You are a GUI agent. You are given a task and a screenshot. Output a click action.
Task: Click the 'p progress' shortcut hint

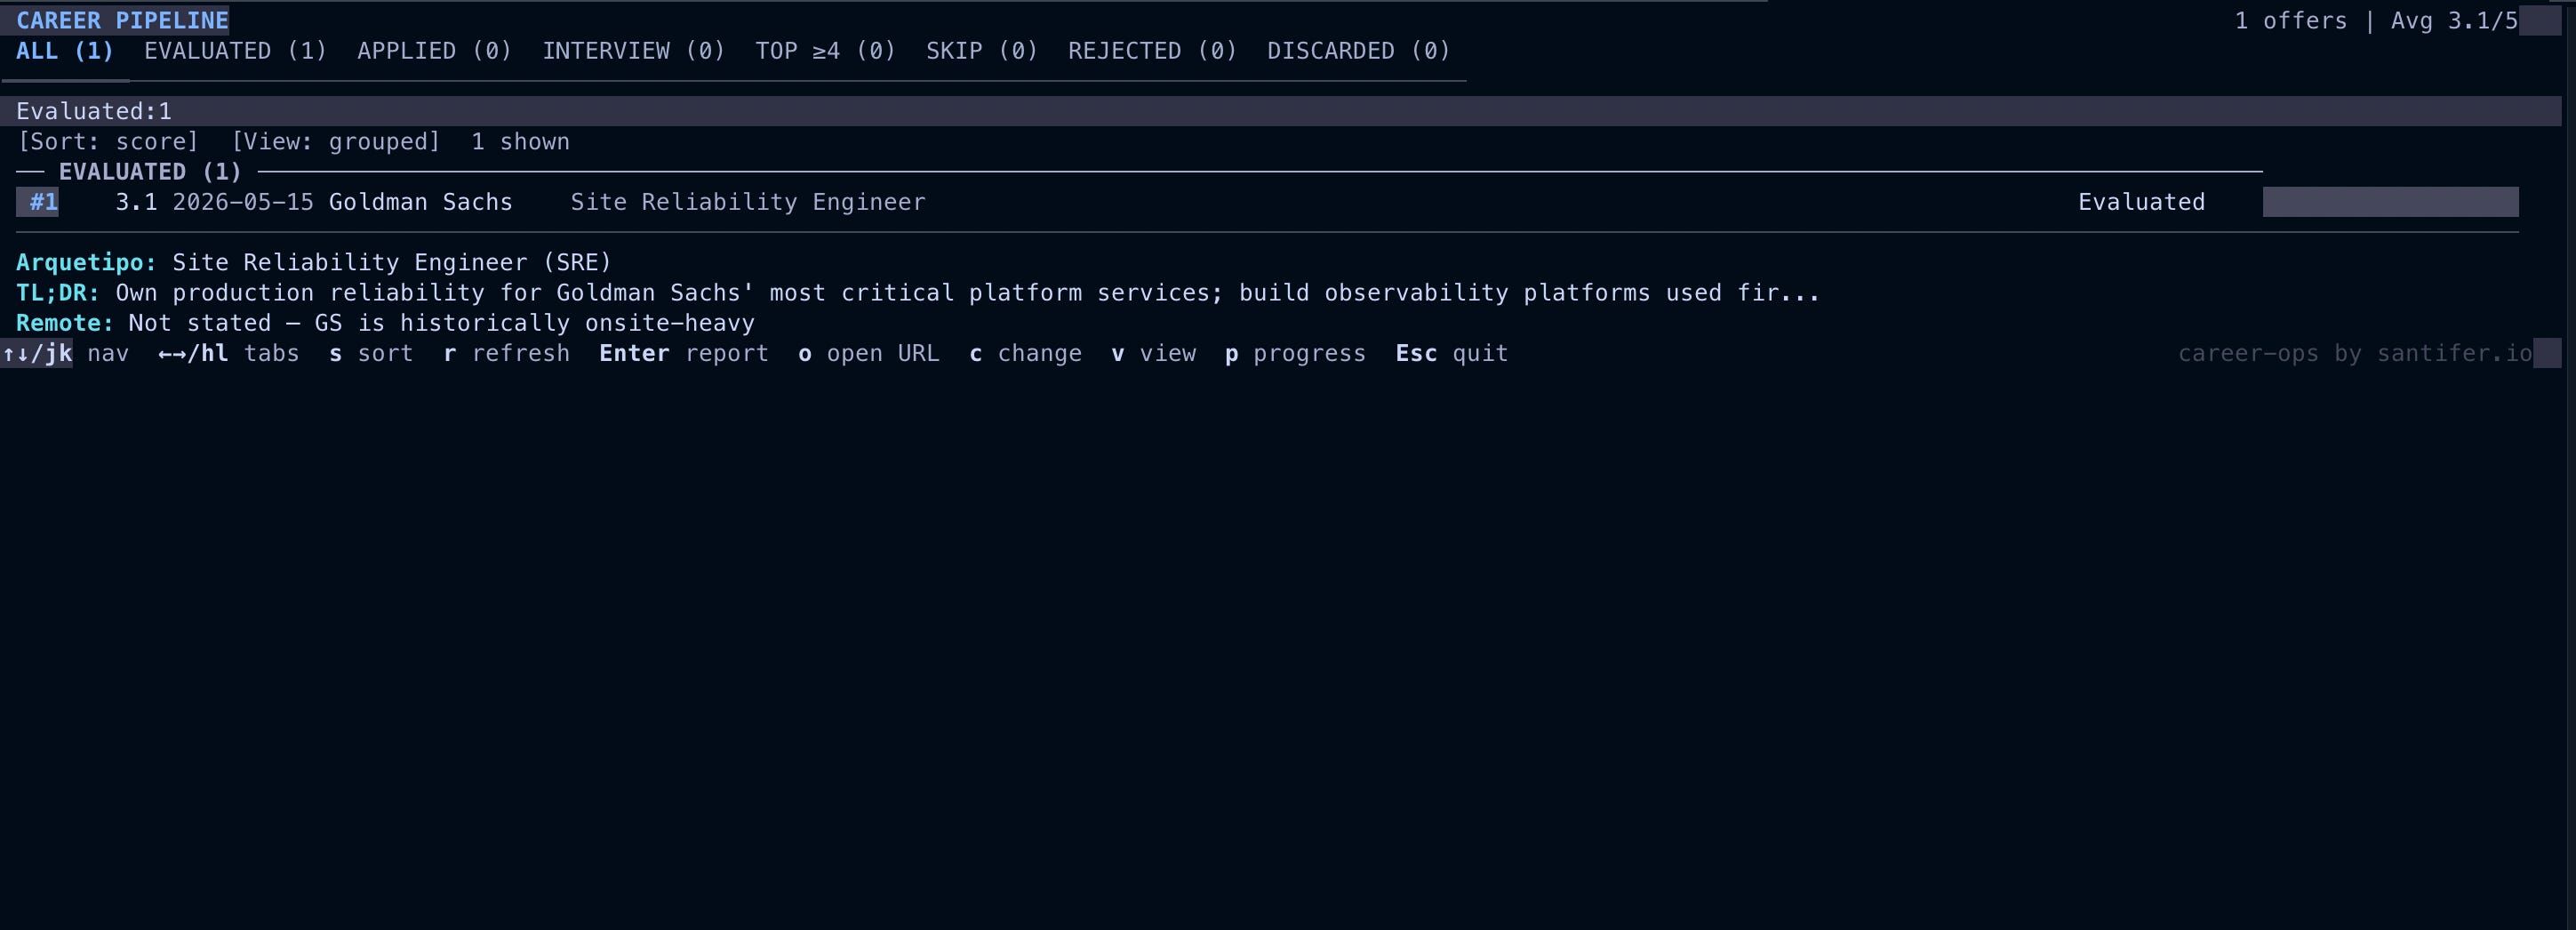[1295, 354]
